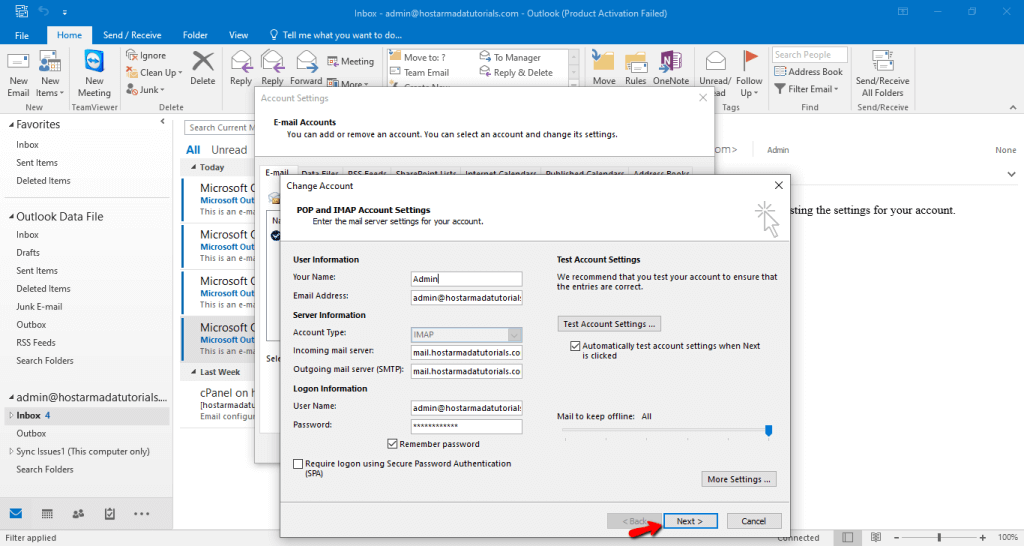Select the Team Email quick step

420,72
